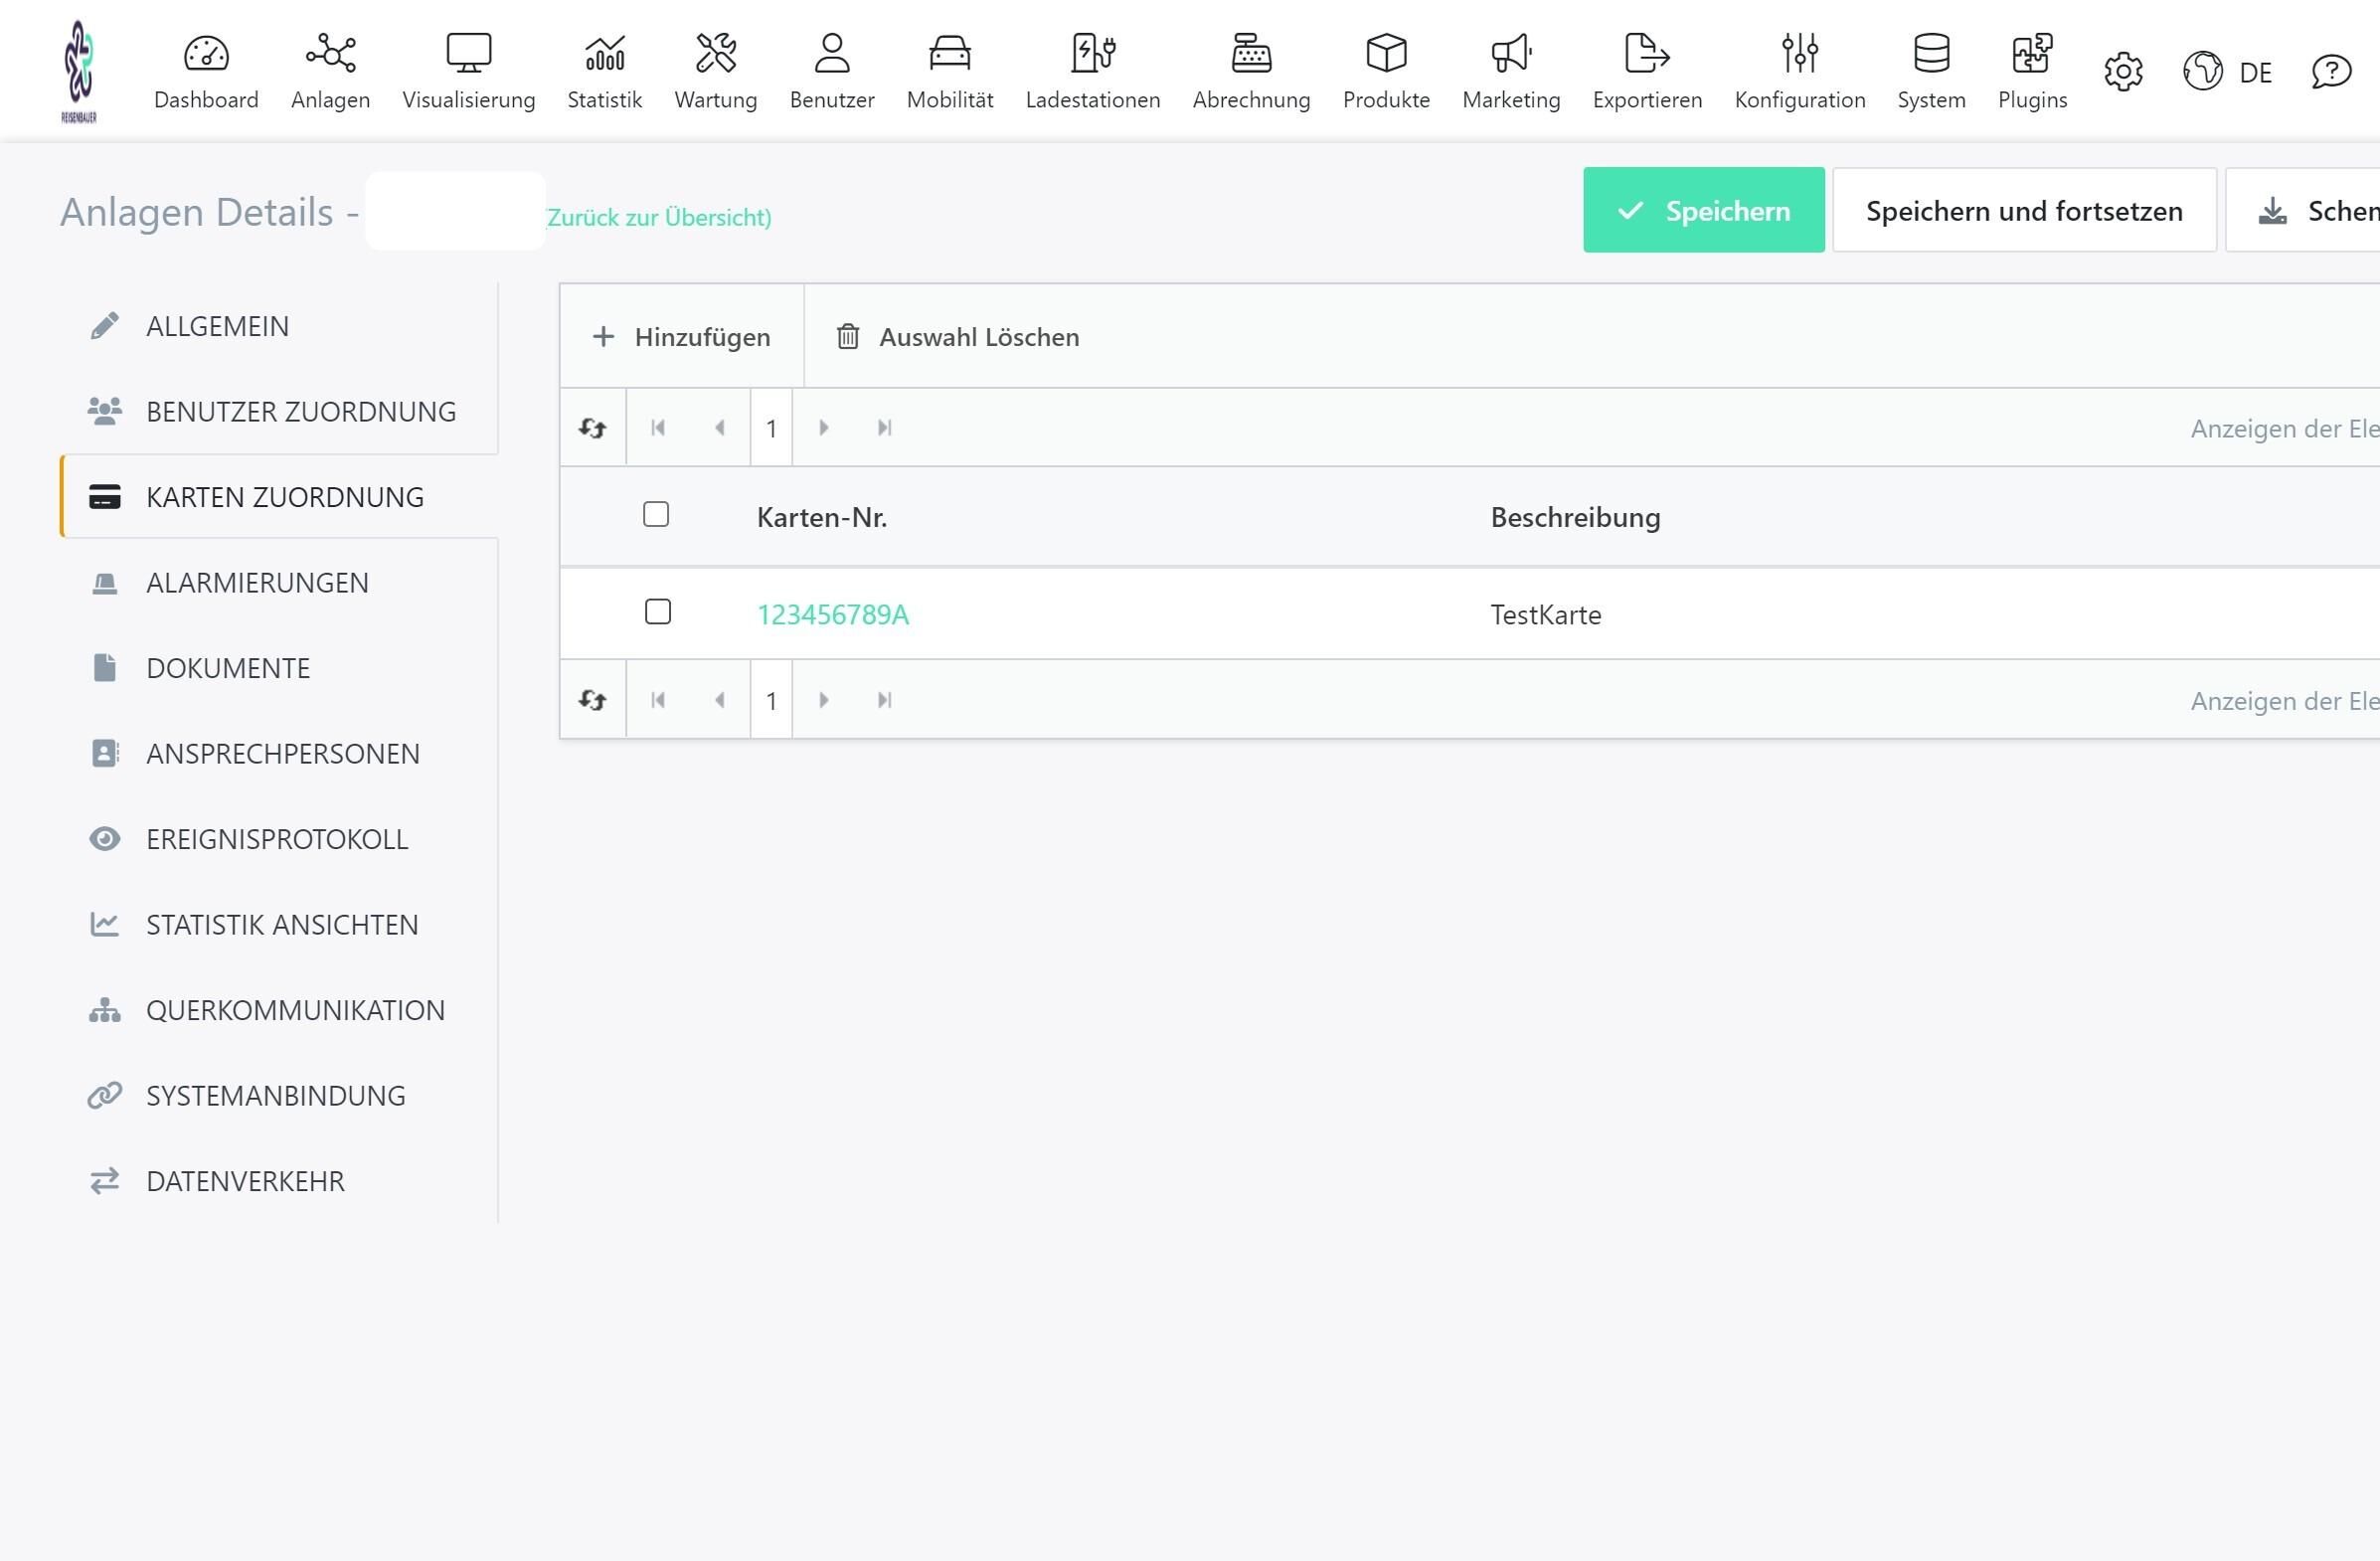Open the Abrechnung cash register icon

pyautogui.click(x=1250, y=53)
